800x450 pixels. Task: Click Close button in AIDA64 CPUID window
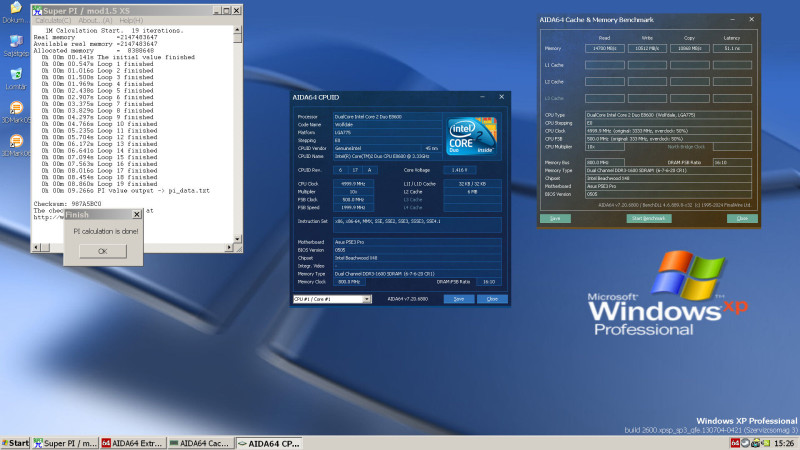(492, 299)
